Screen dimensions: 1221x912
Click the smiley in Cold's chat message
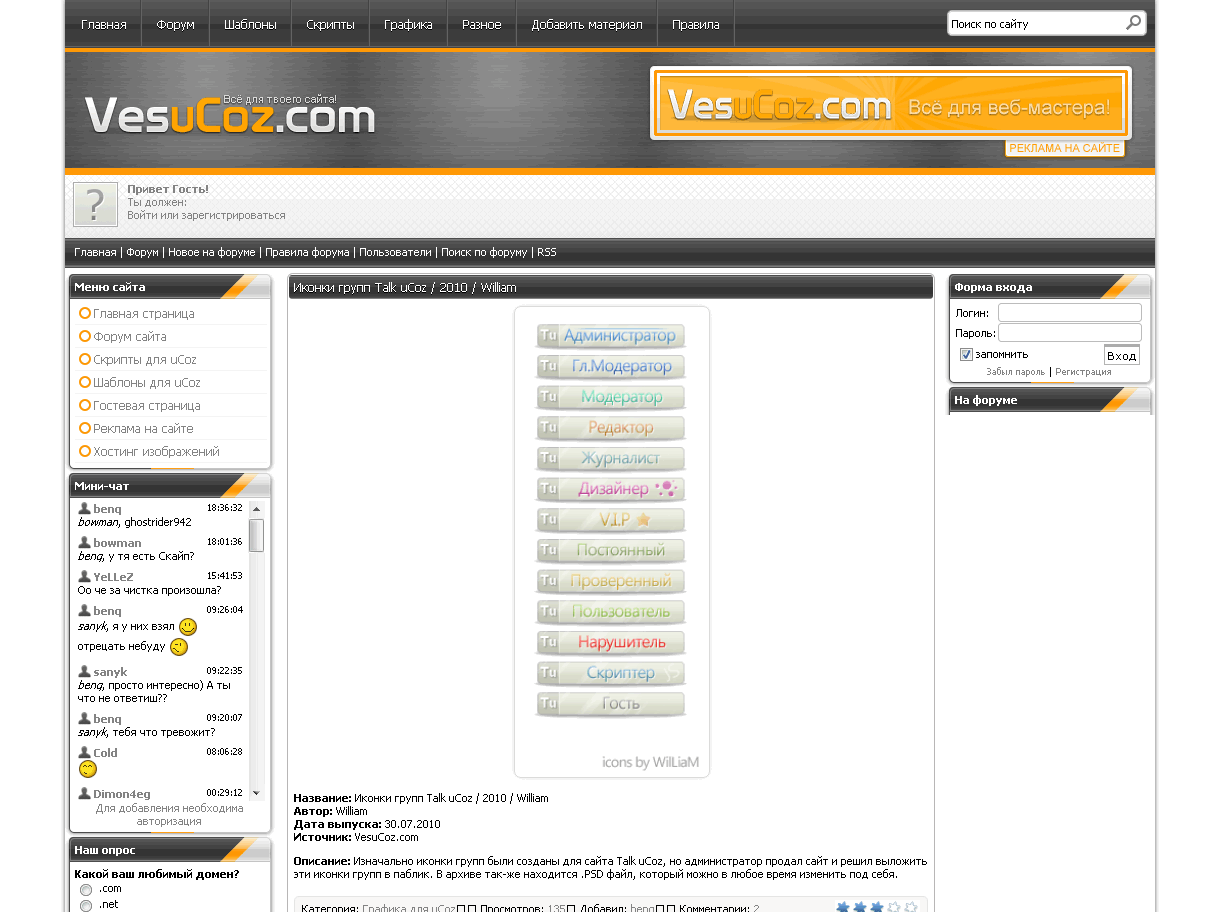(88, 769)
